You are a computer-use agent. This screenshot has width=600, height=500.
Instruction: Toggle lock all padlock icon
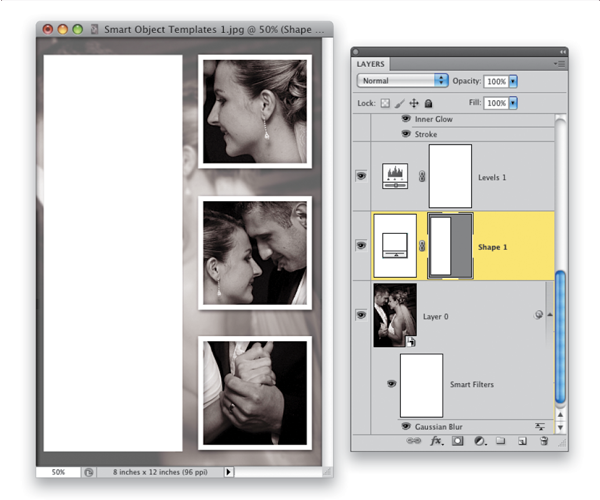coord(429,103)
